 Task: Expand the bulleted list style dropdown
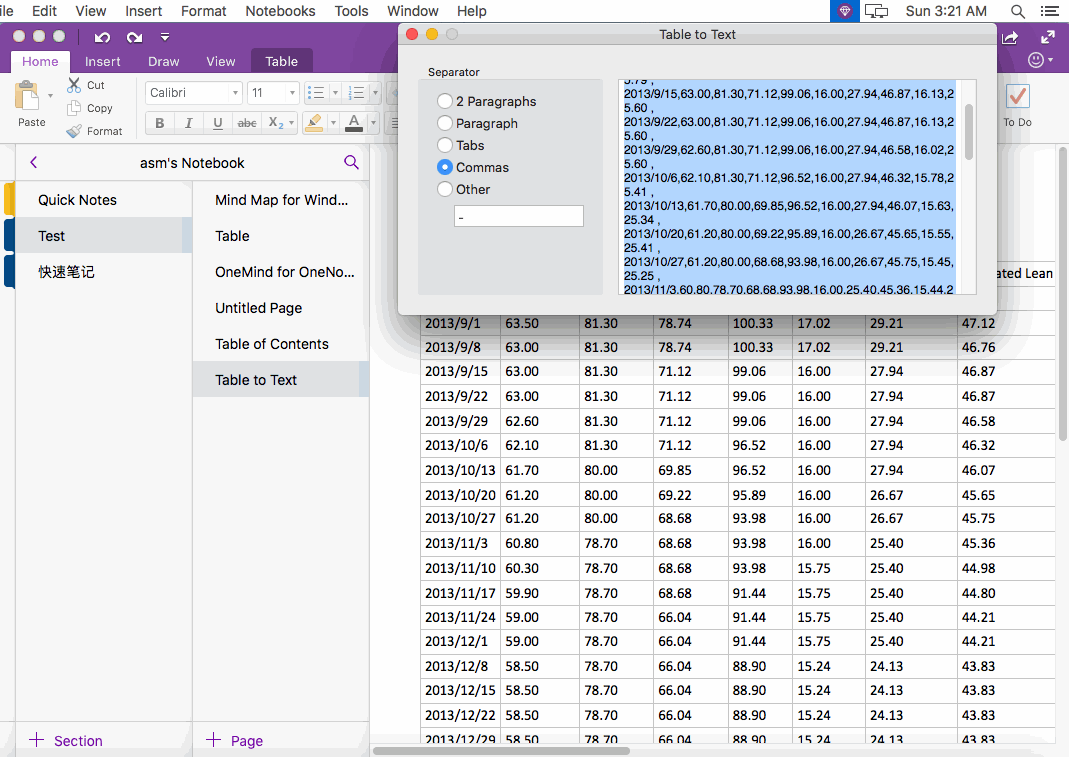333,92
